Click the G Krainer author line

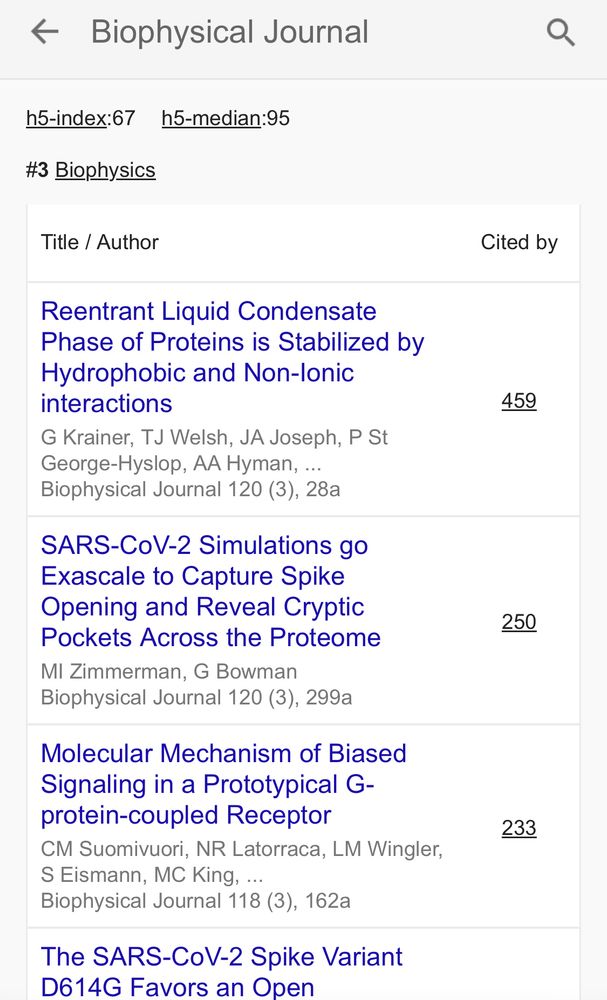tap(214, 450)
